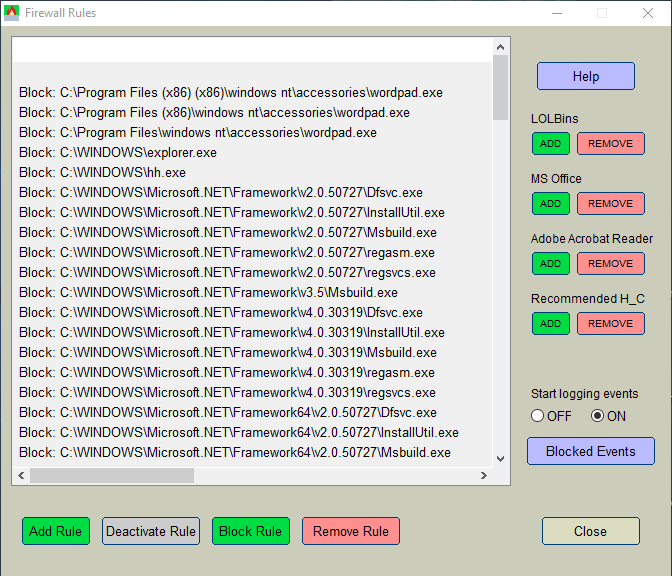Click the Firewall Rules app icon in title bar
The width and height of the screenshot is (672, 576).
tap(12, 13)
